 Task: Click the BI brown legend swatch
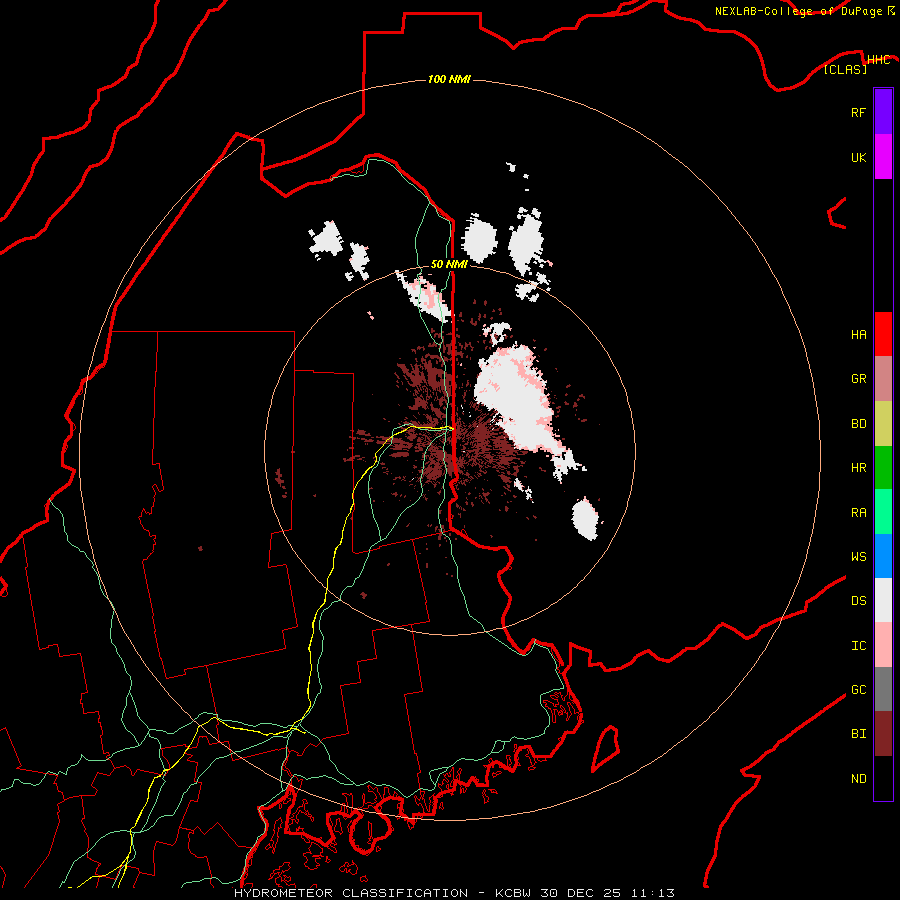click(x=883, y=734)
